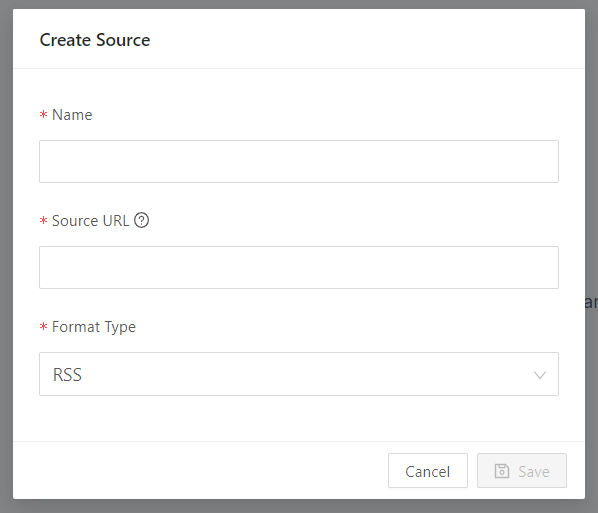Click the Create Source dialog title
The image size is (598, 513).
(x=95, y=40)
